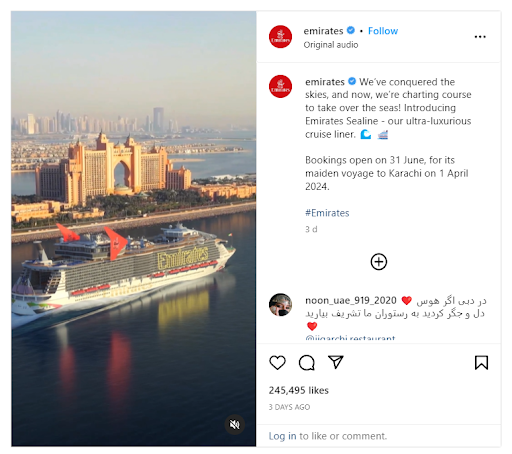512x454 pixels.
Task: Like the post with the heart icon
Action: tap(277, 363)
